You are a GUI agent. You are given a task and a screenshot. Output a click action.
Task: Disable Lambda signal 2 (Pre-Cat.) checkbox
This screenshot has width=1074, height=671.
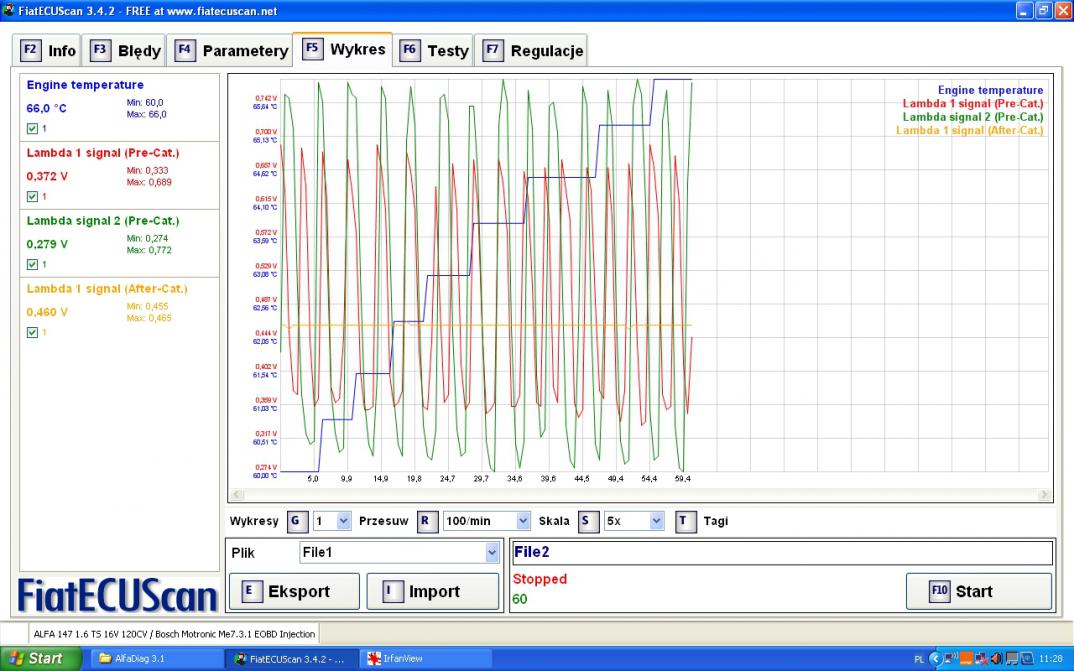(x=32, y=264)
